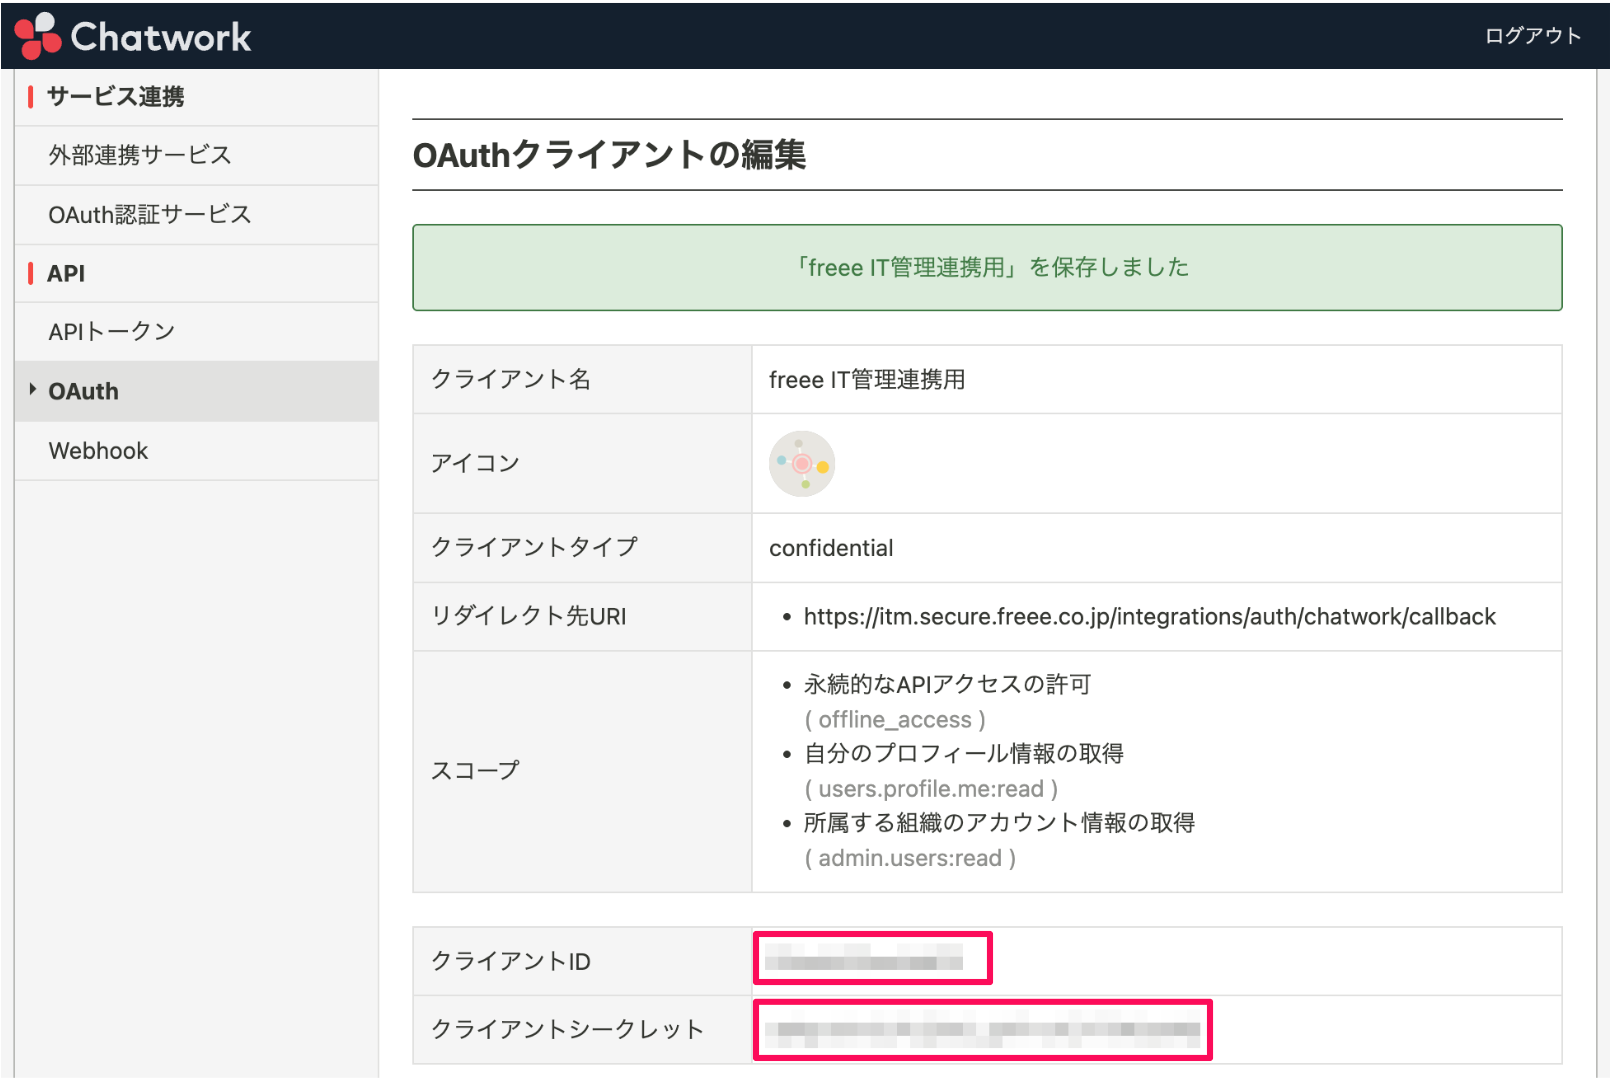Viewport: 1612px width, 1084px height.
Task: Click the サービス連携 section header
Action: point(116,97)
